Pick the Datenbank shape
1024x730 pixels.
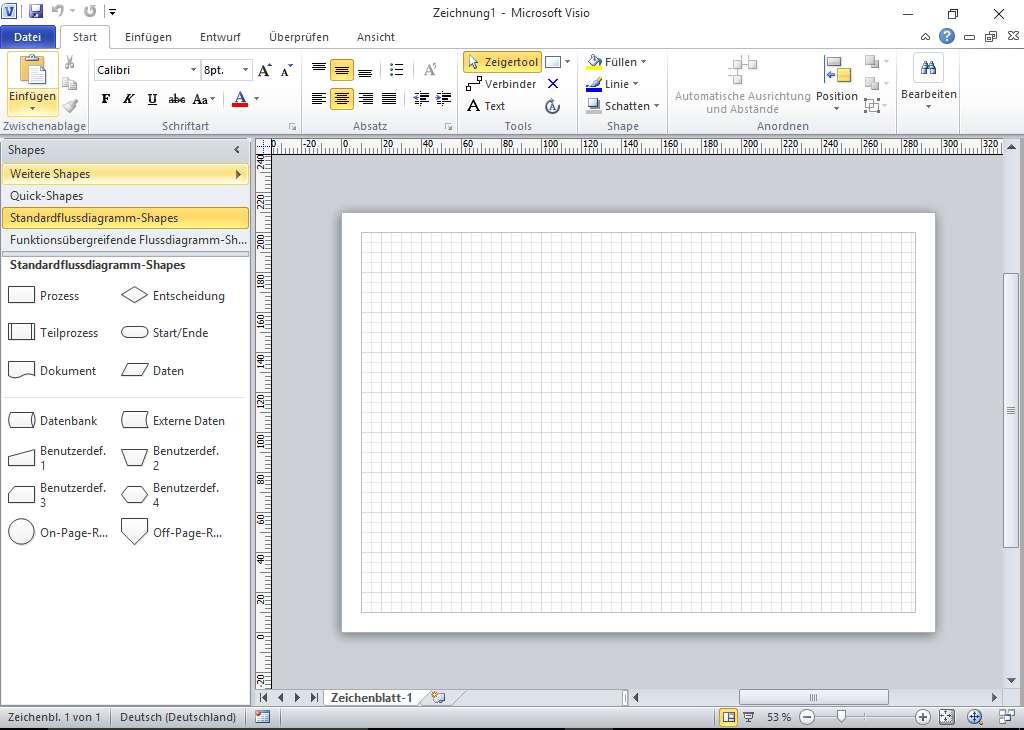[22, 421]
